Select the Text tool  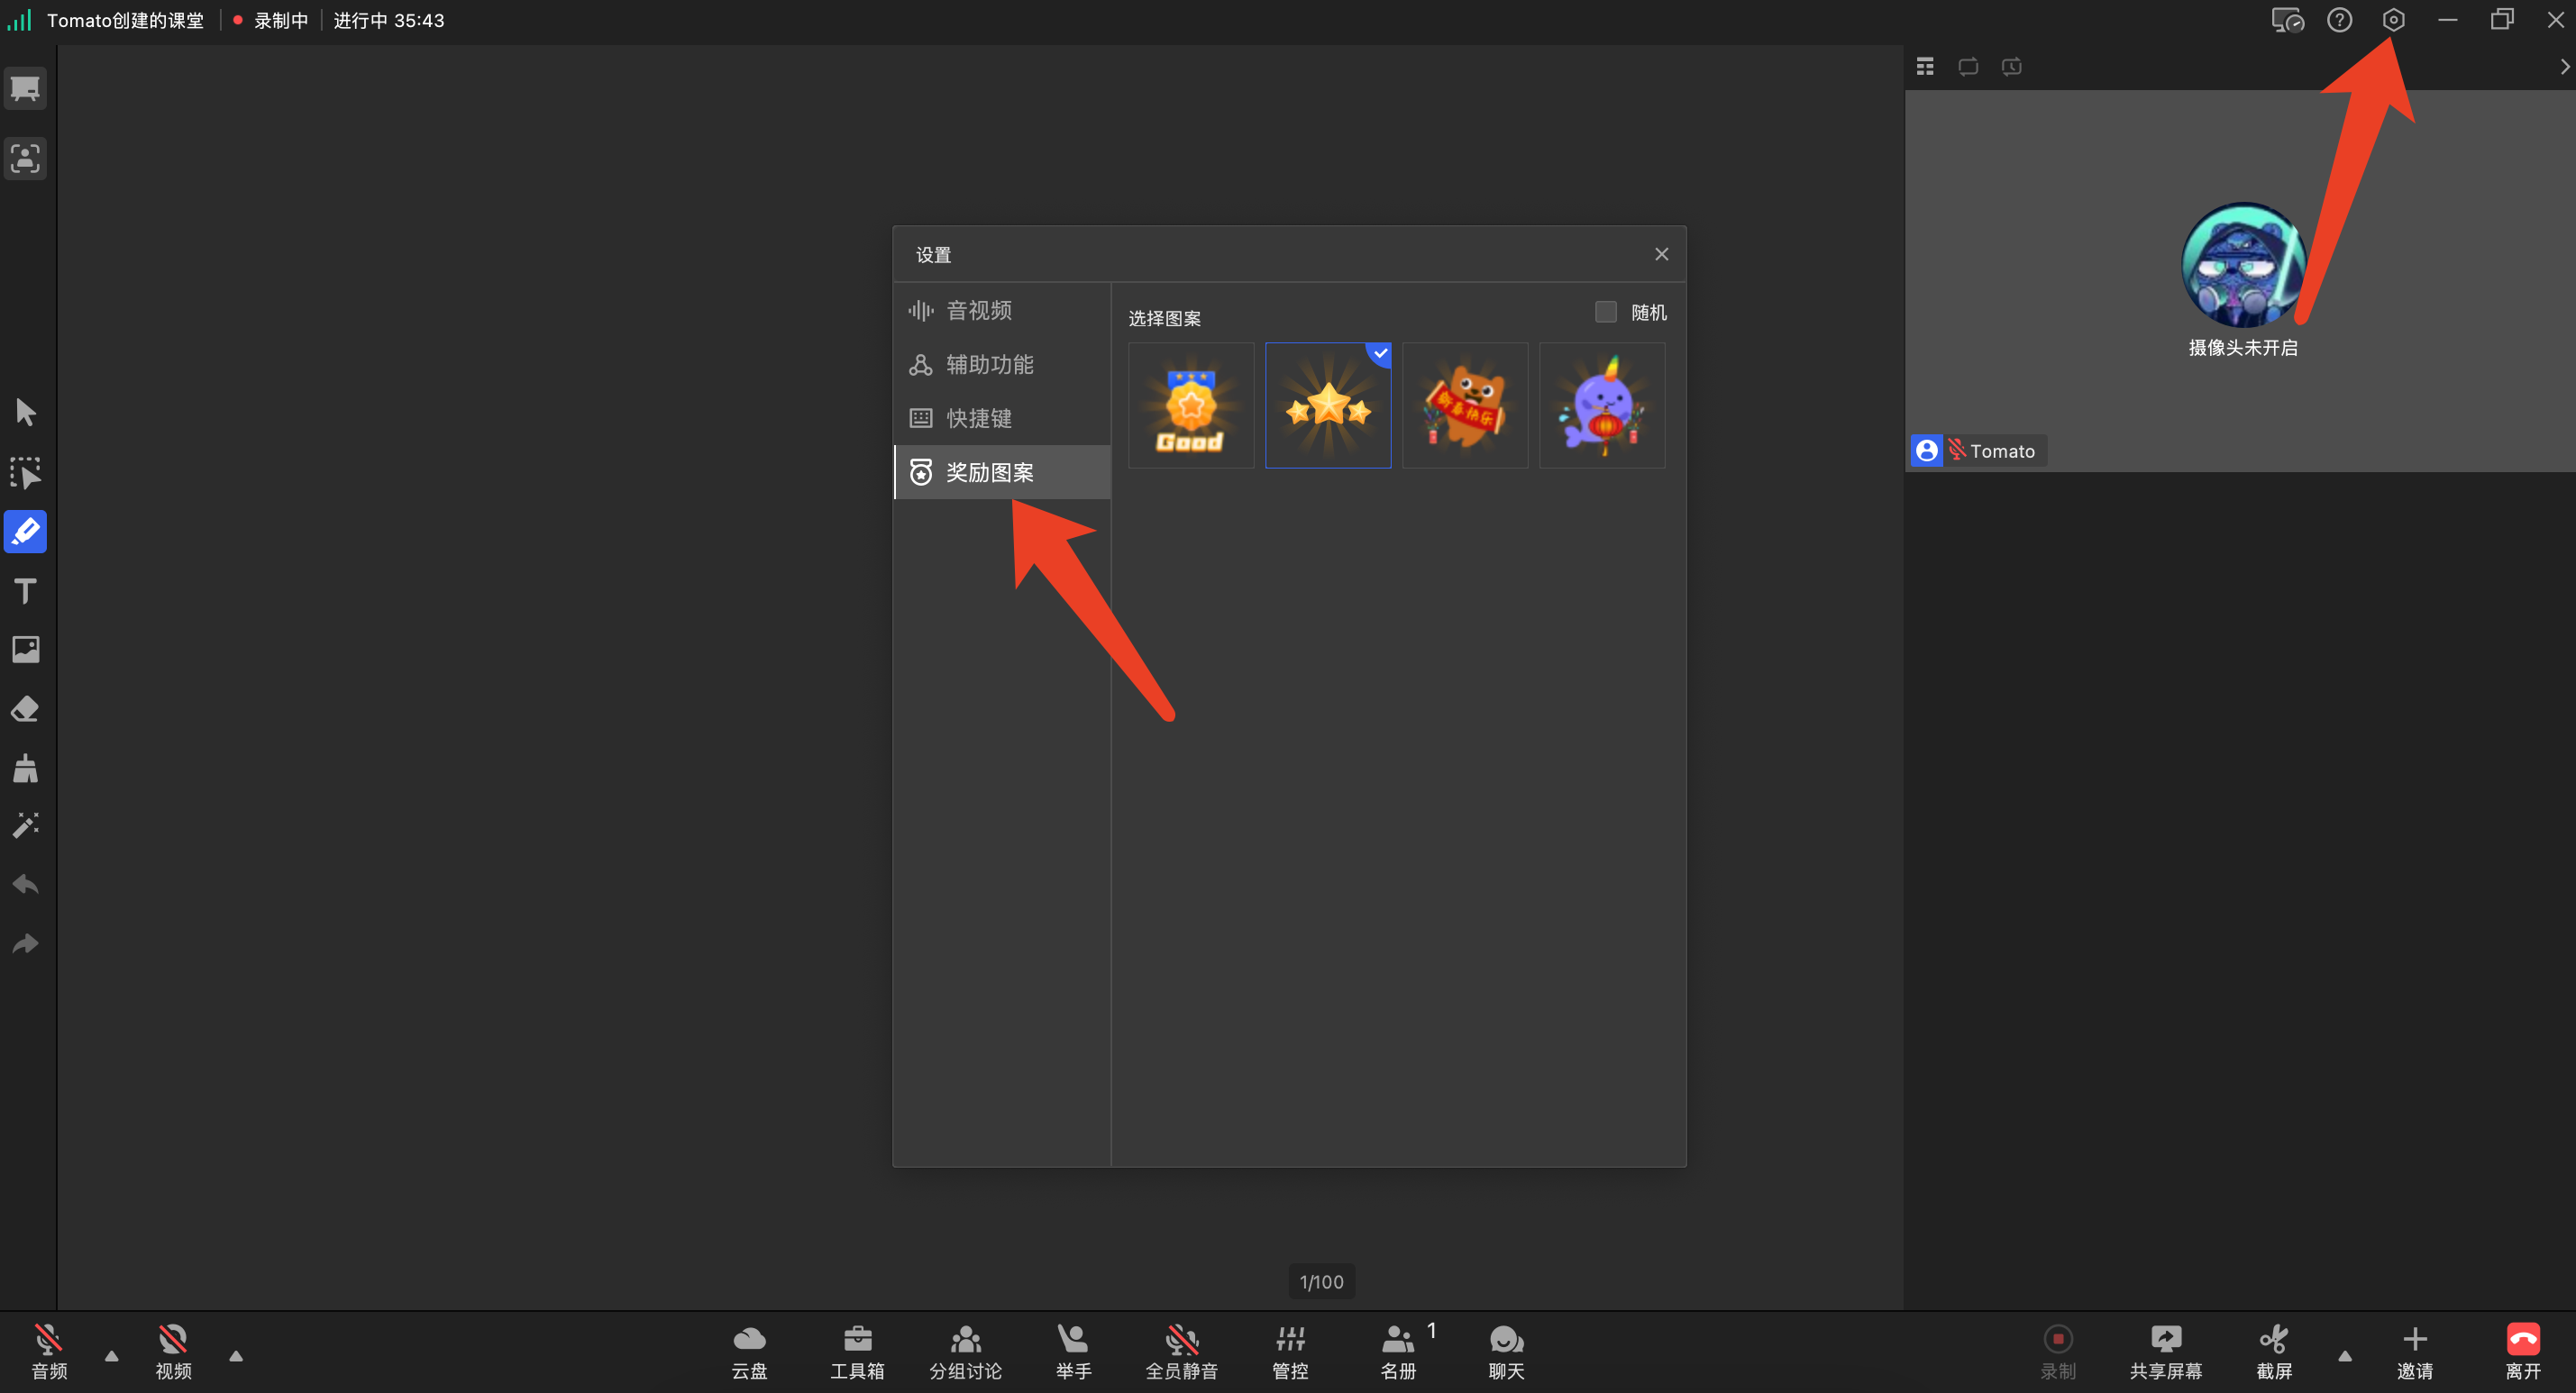[25, 591]
